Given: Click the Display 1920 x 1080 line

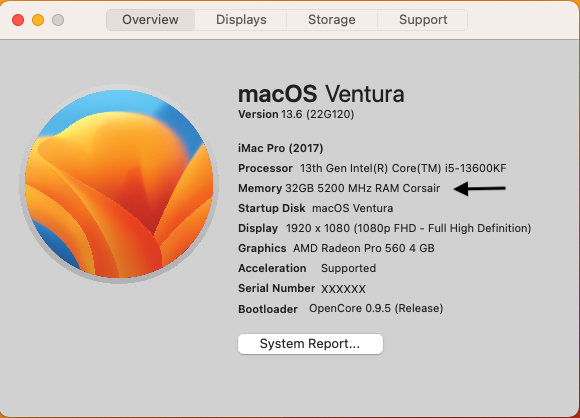Looking at the screenshot, I should 385,228.
